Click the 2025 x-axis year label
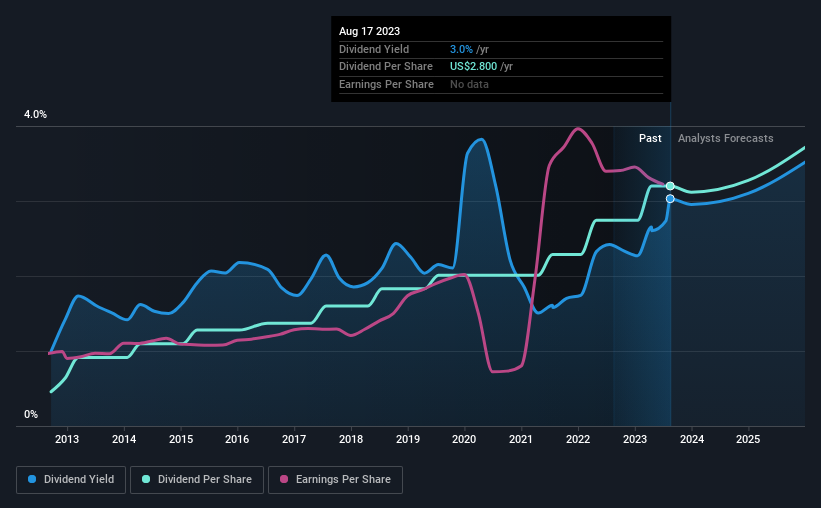 tap(748, 439)
